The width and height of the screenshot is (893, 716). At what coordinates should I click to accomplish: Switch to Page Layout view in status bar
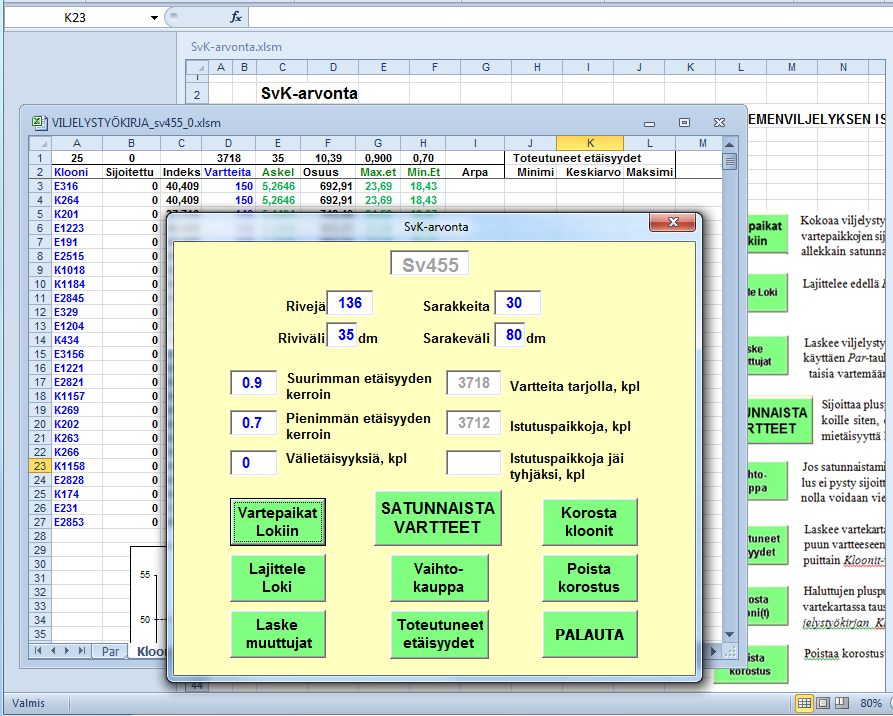click(823, 703)
